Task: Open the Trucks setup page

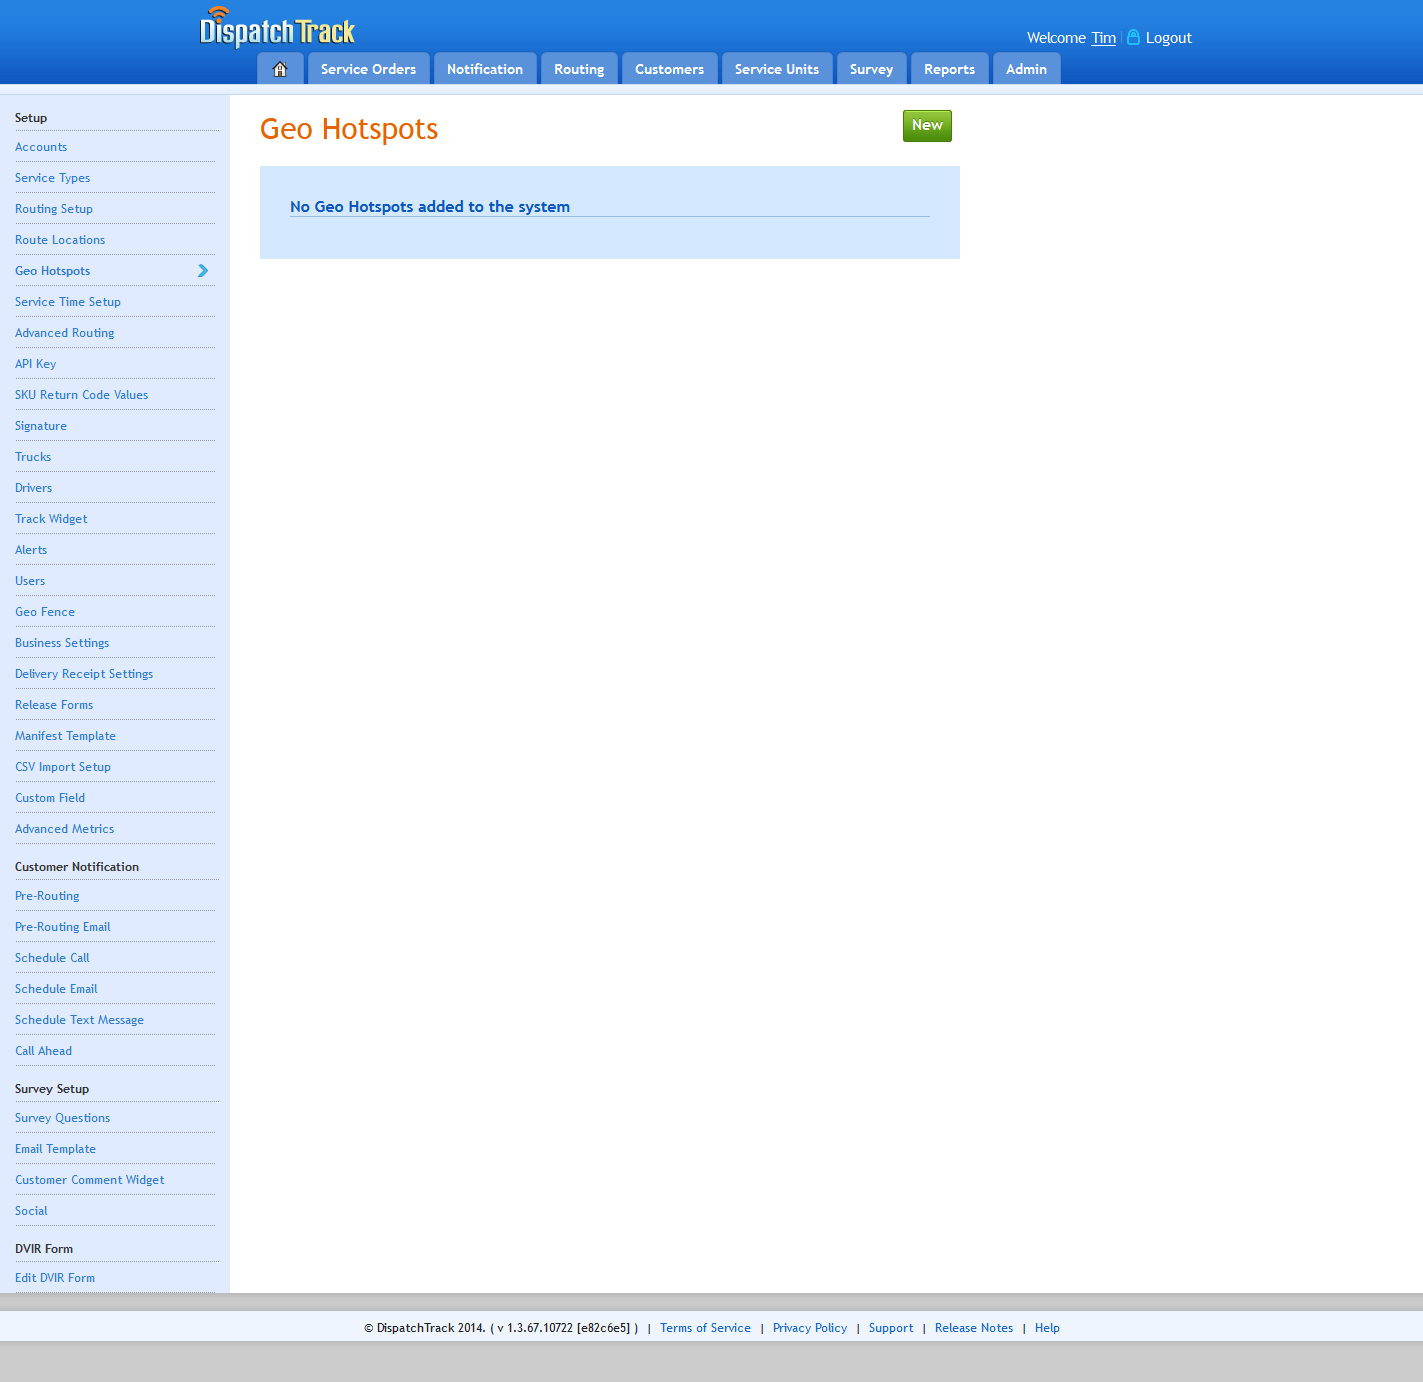Action: click(x=33, y=457)
